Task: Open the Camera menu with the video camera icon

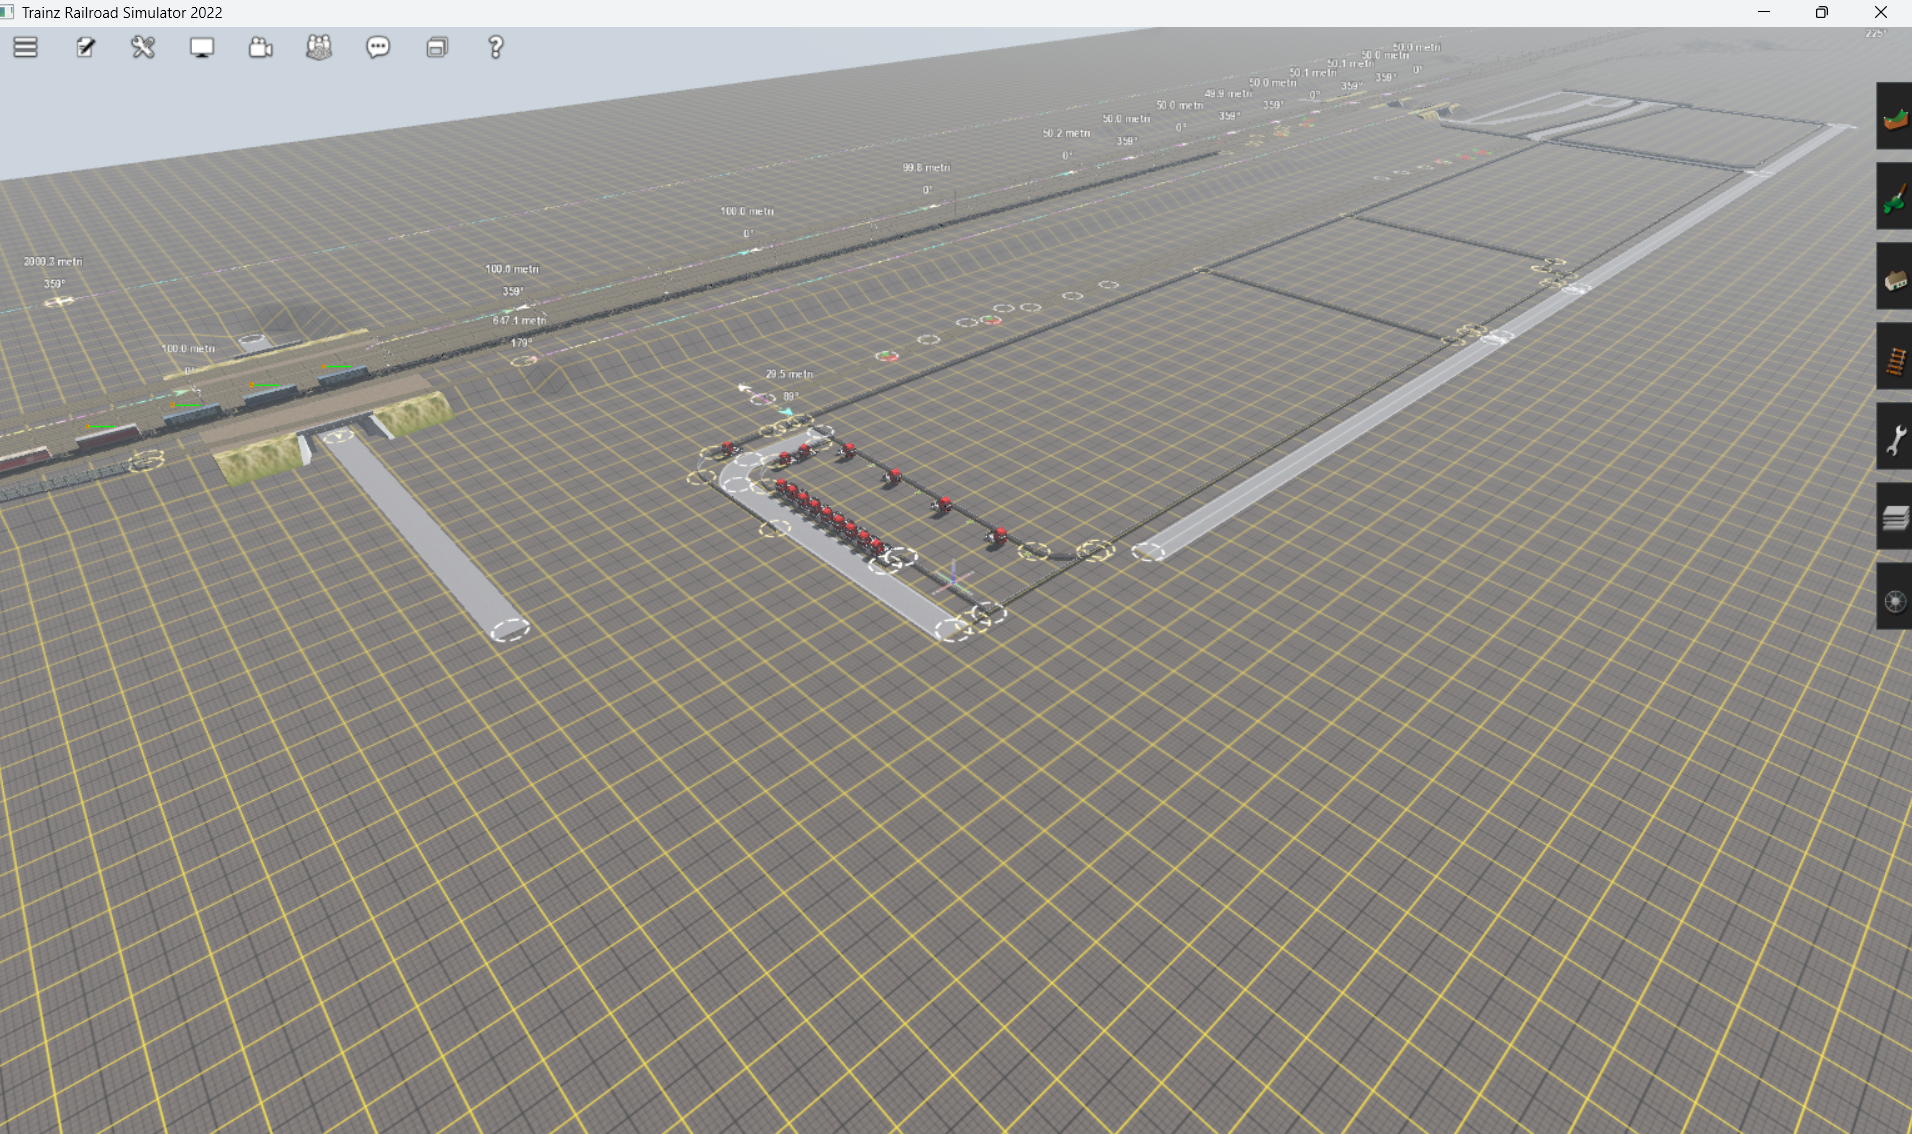Action: point(261,47)
